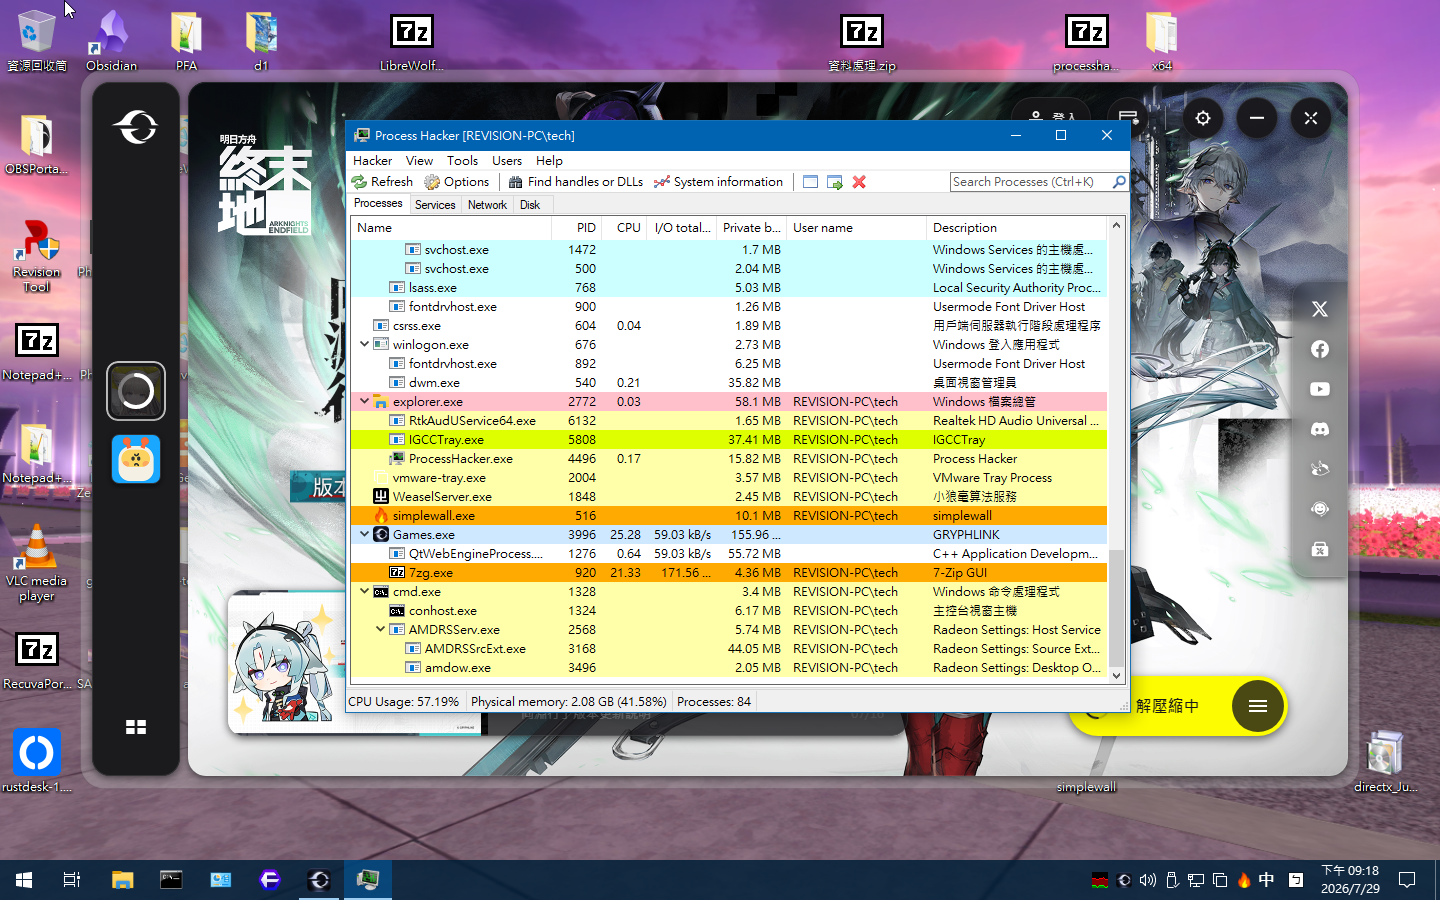
Task: Open the Help menu
Action: pyautogui.click(x=549, y=161)
